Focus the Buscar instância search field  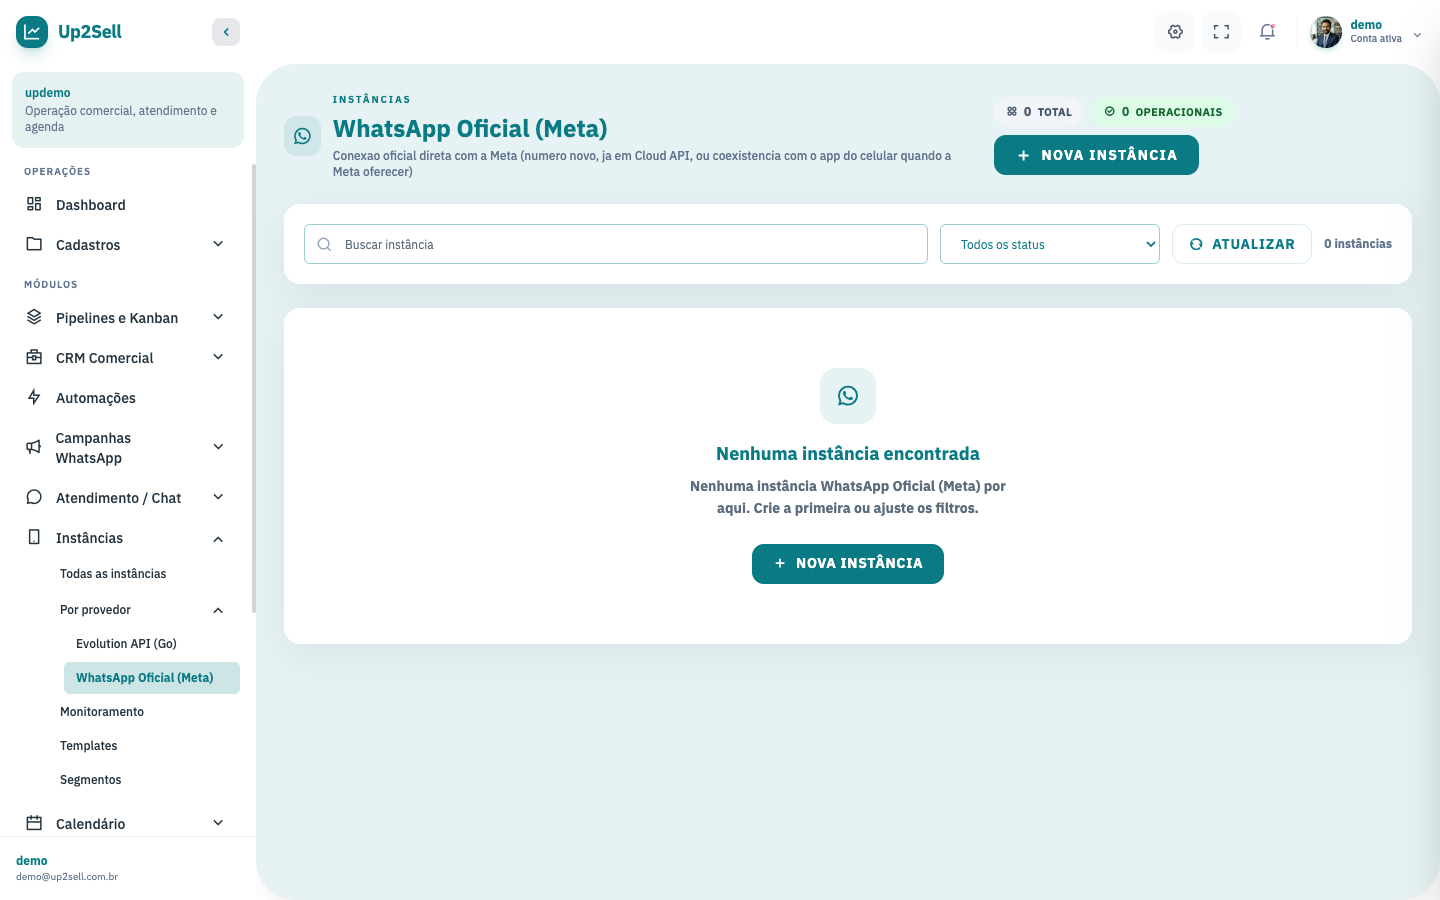616,244
